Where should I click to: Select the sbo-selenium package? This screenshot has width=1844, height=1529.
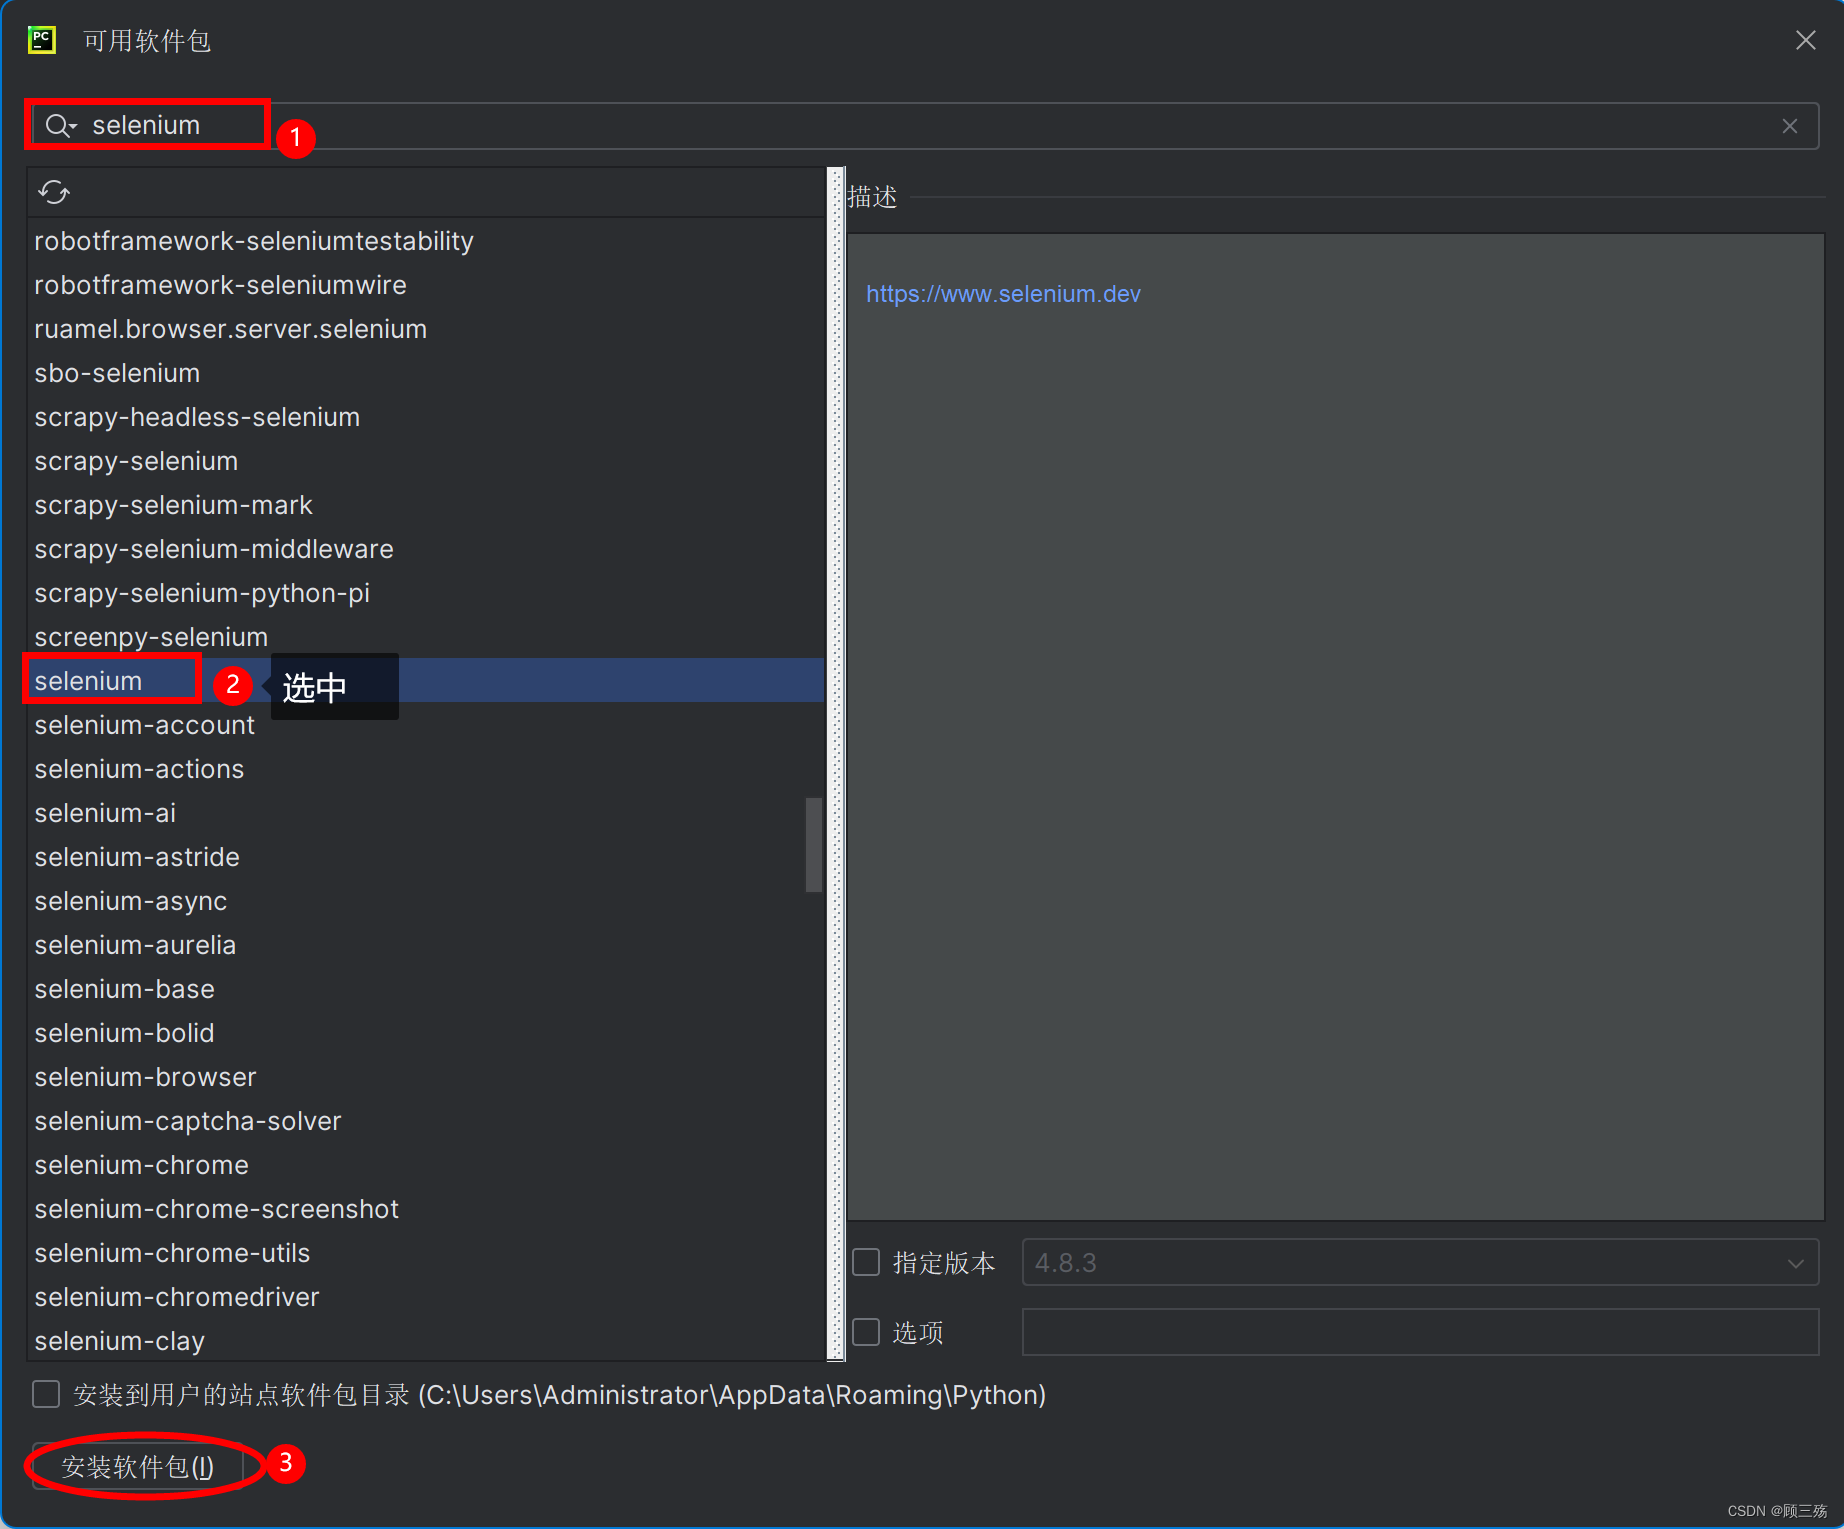click(x=426, y=373)
